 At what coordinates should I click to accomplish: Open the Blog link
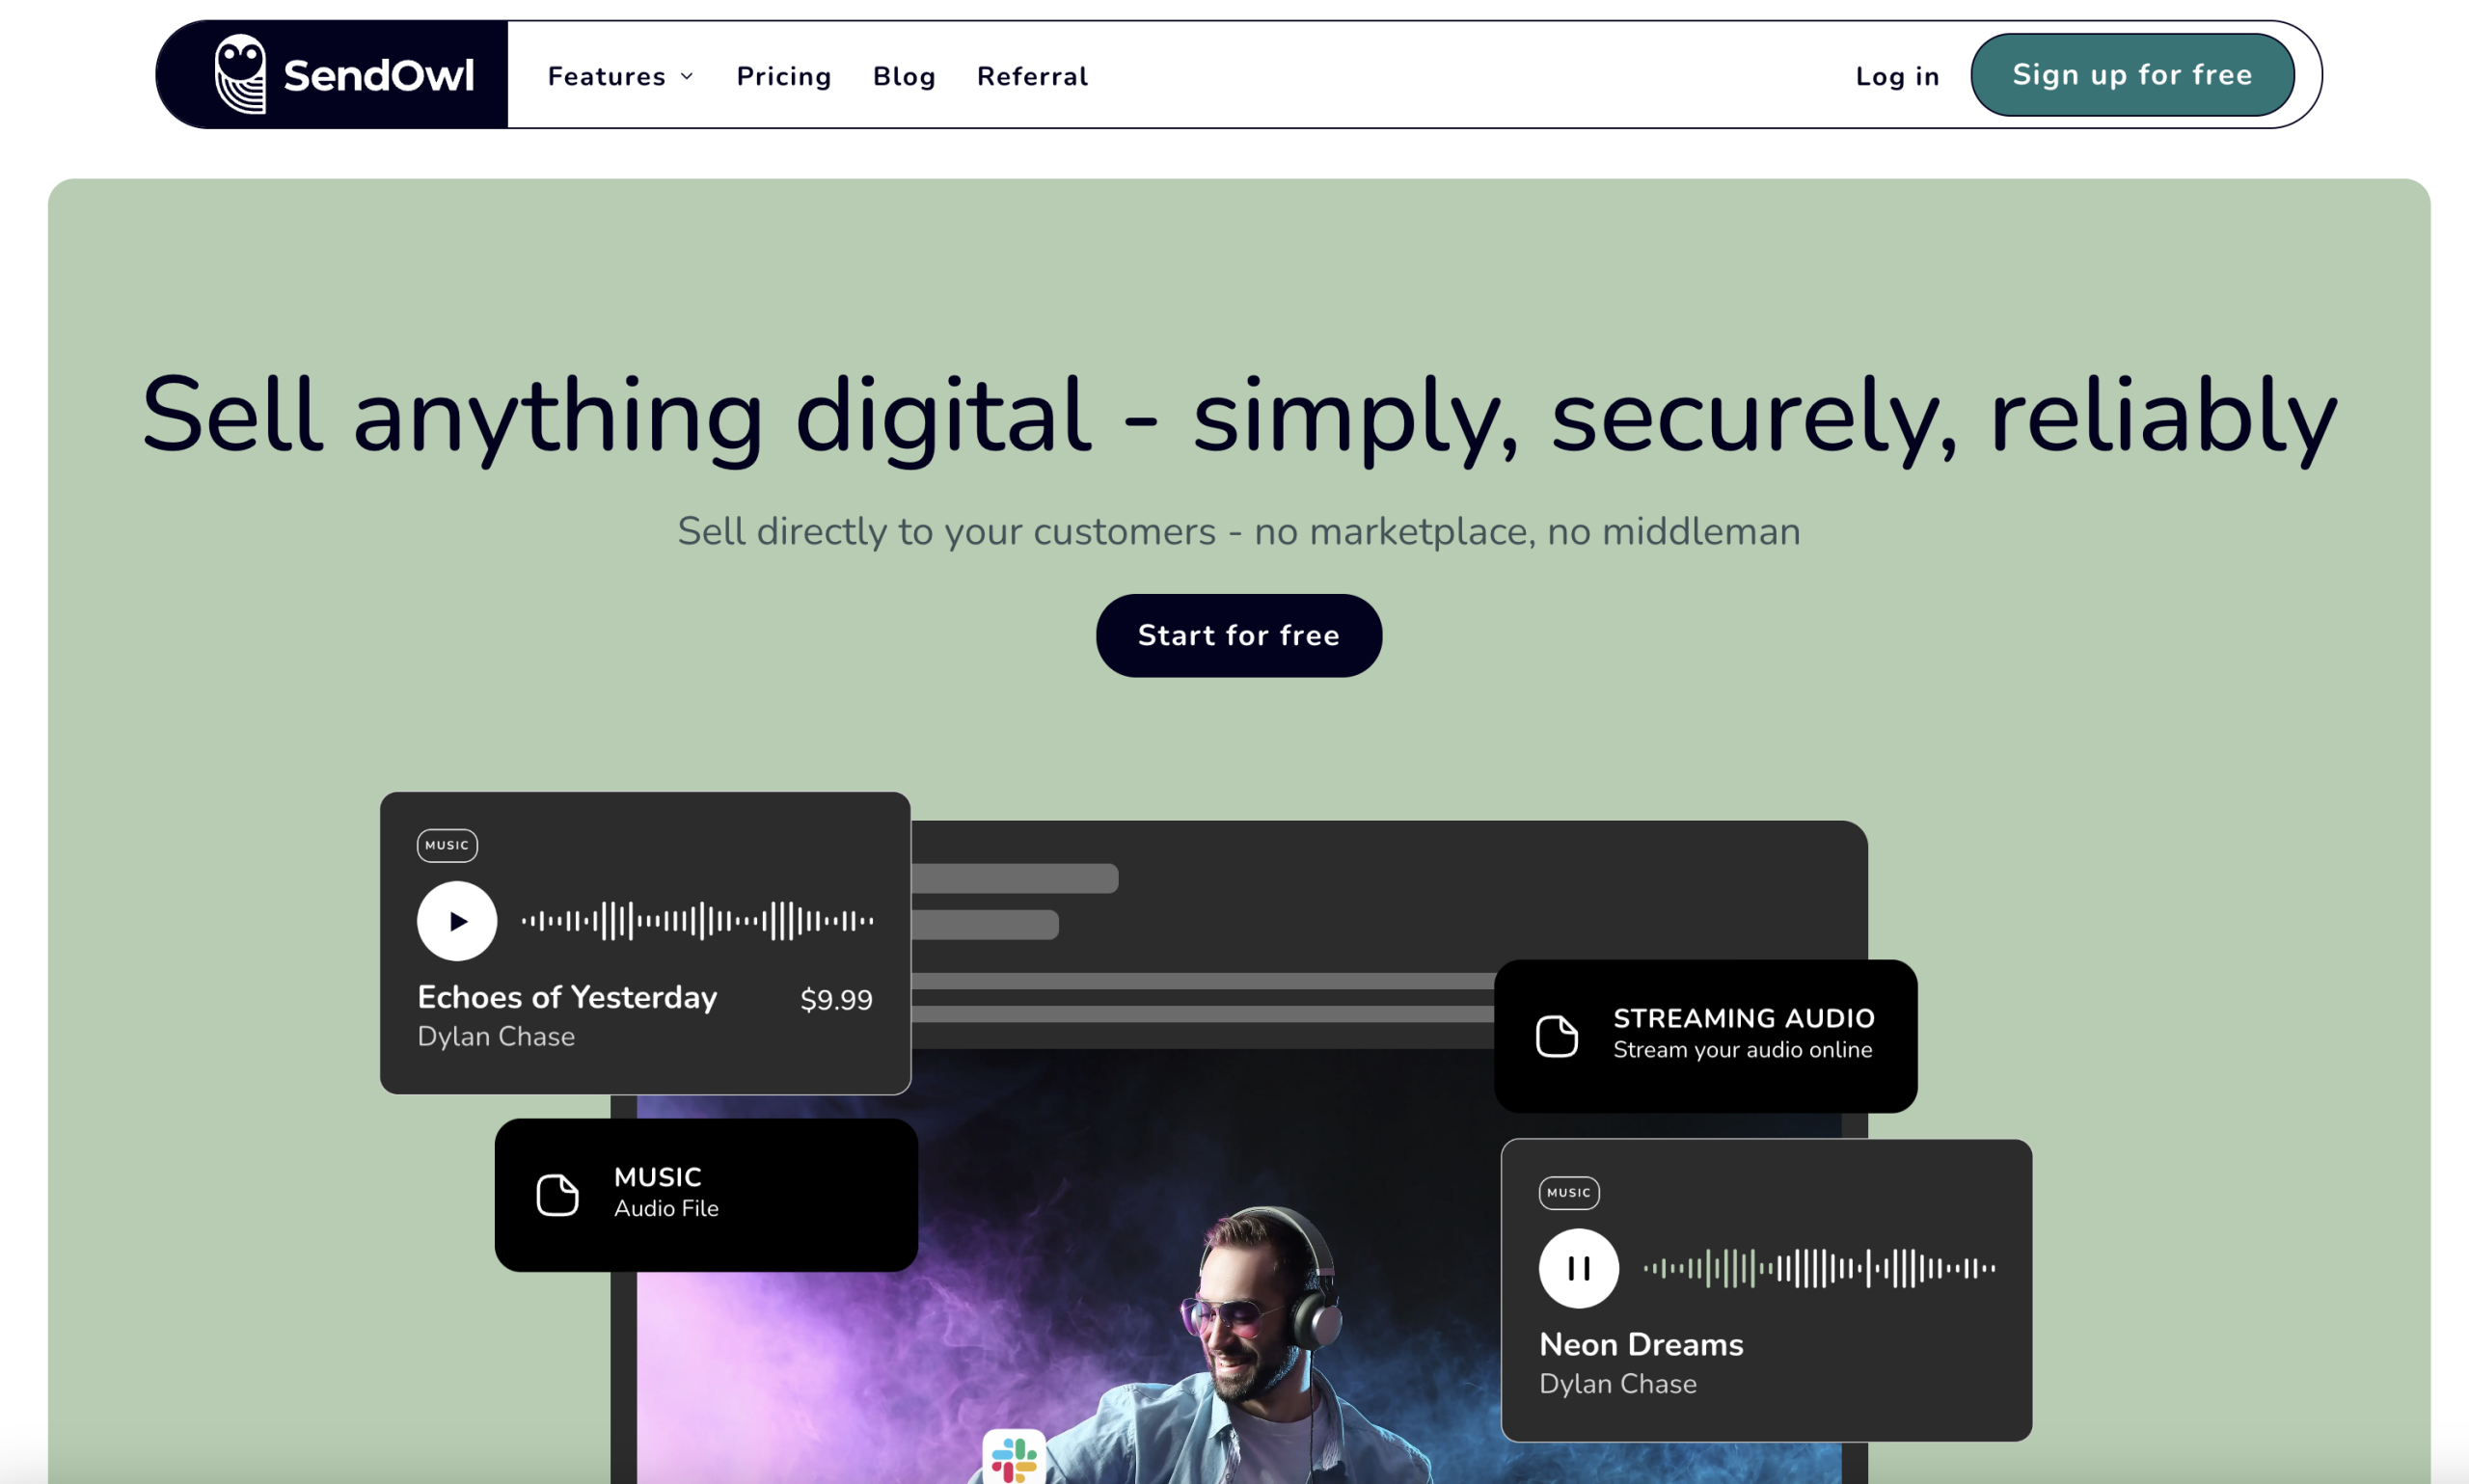pos(904,76)
